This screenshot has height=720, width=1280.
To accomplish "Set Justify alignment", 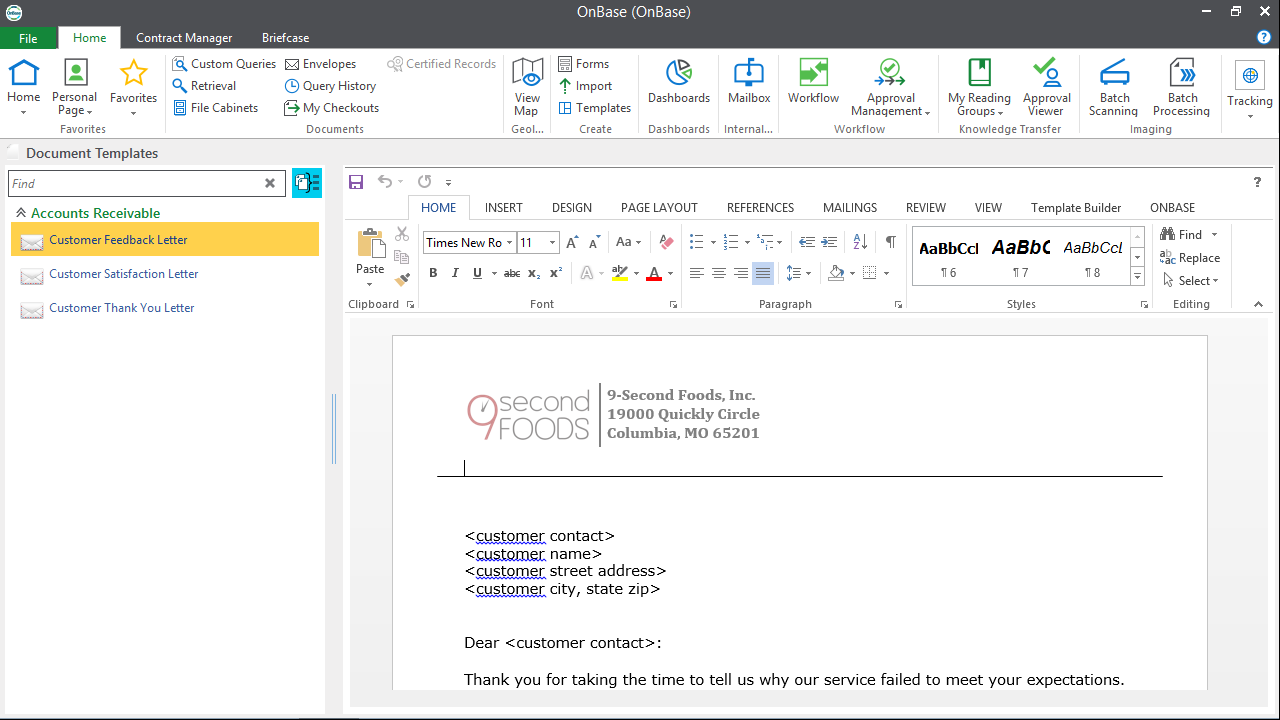I will 763,273.
